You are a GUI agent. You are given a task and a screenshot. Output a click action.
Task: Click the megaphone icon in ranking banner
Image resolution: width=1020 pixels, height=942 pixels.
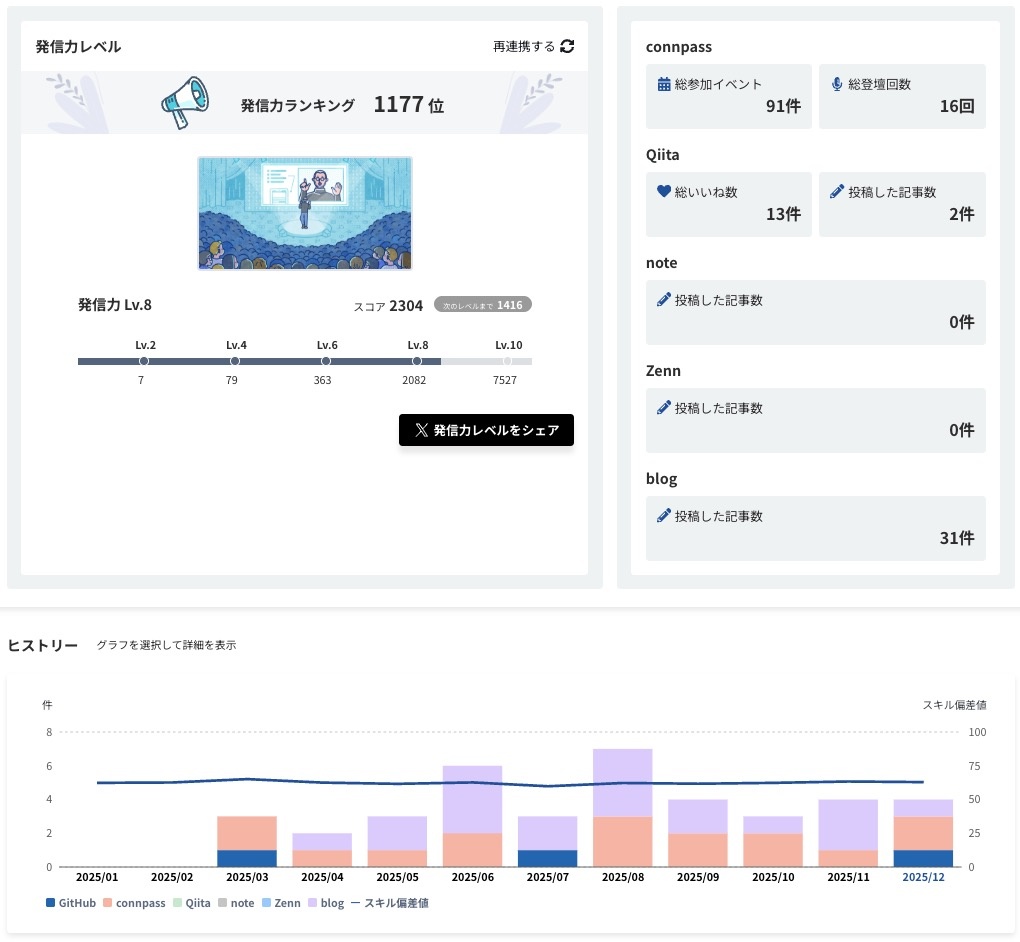[185, 101]
